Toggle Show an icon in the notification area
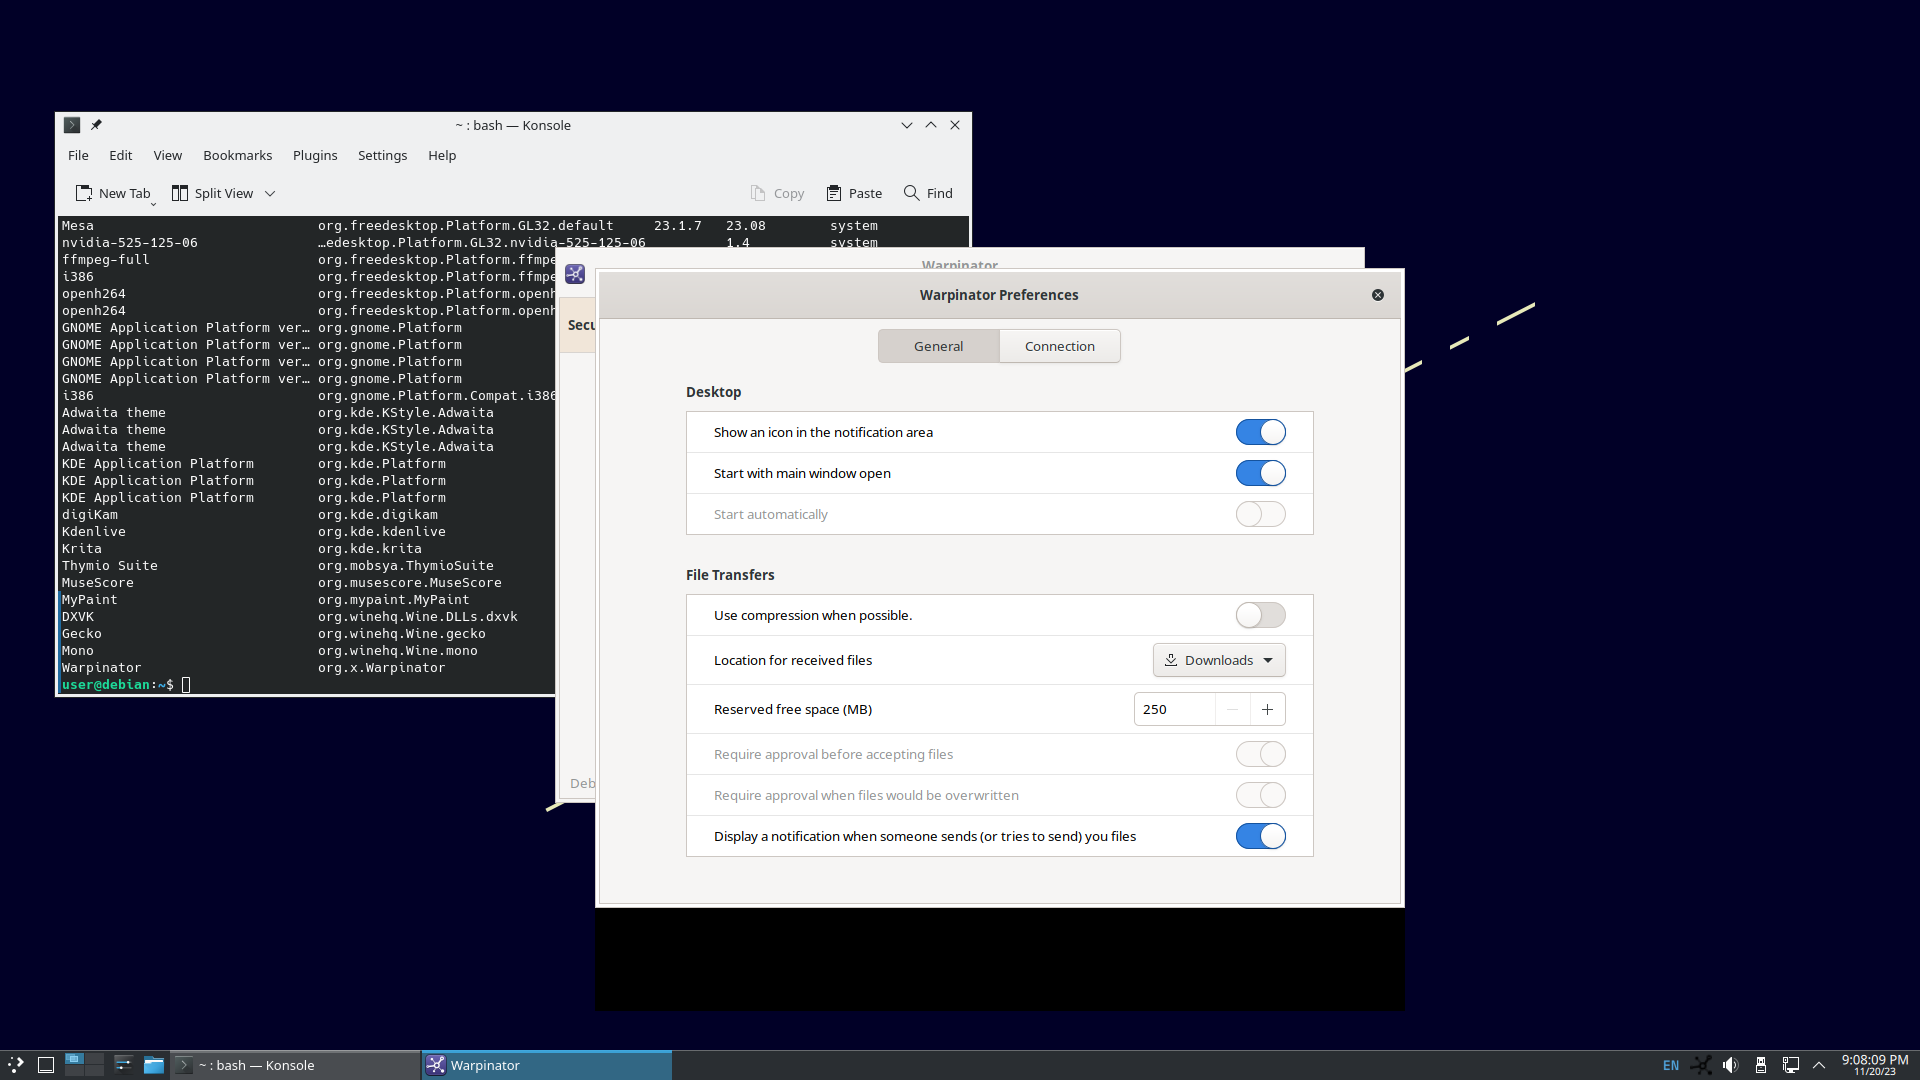The height and width of the screenshot is (1080, 1920). click(1260, 432)
